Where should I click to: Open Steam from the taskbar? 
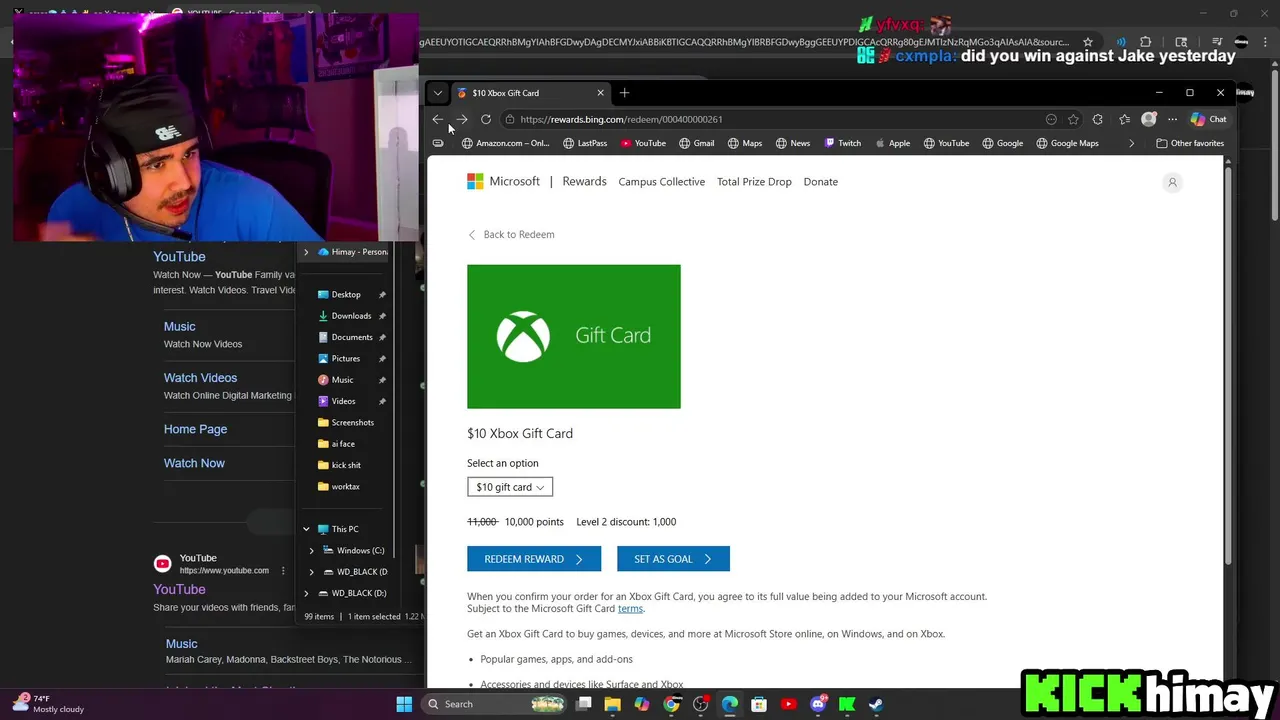pos(876,704)
